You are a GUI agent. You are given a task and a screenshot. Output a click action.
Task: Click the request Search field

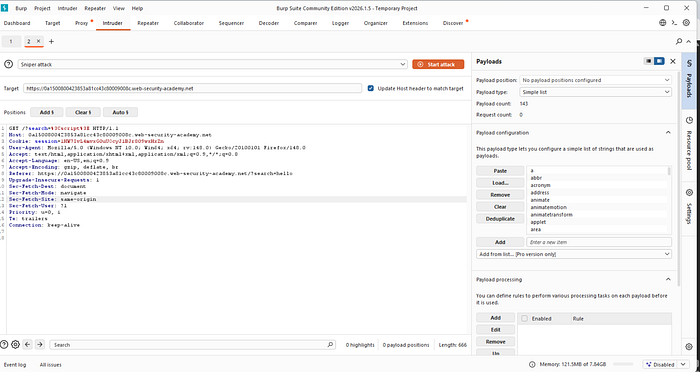[192, 344]
